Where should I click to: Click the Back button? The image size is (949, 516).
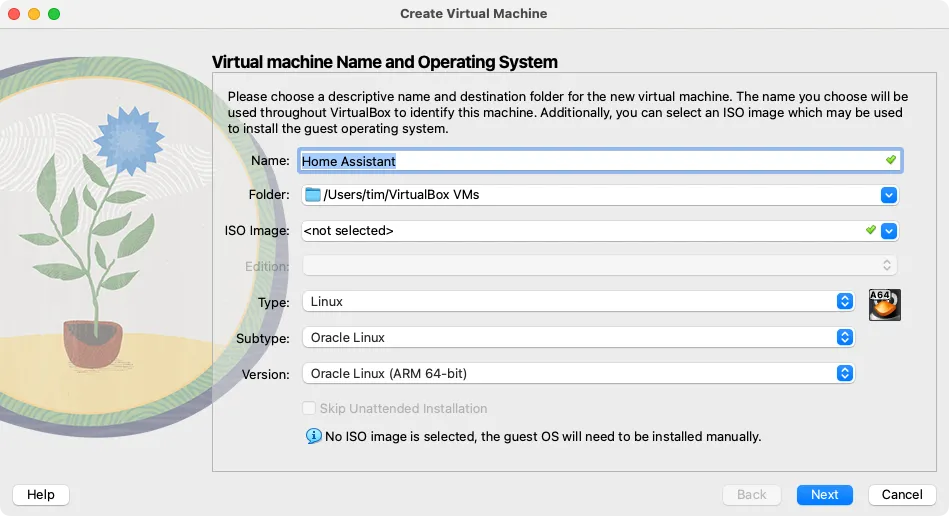coord(752,495)
